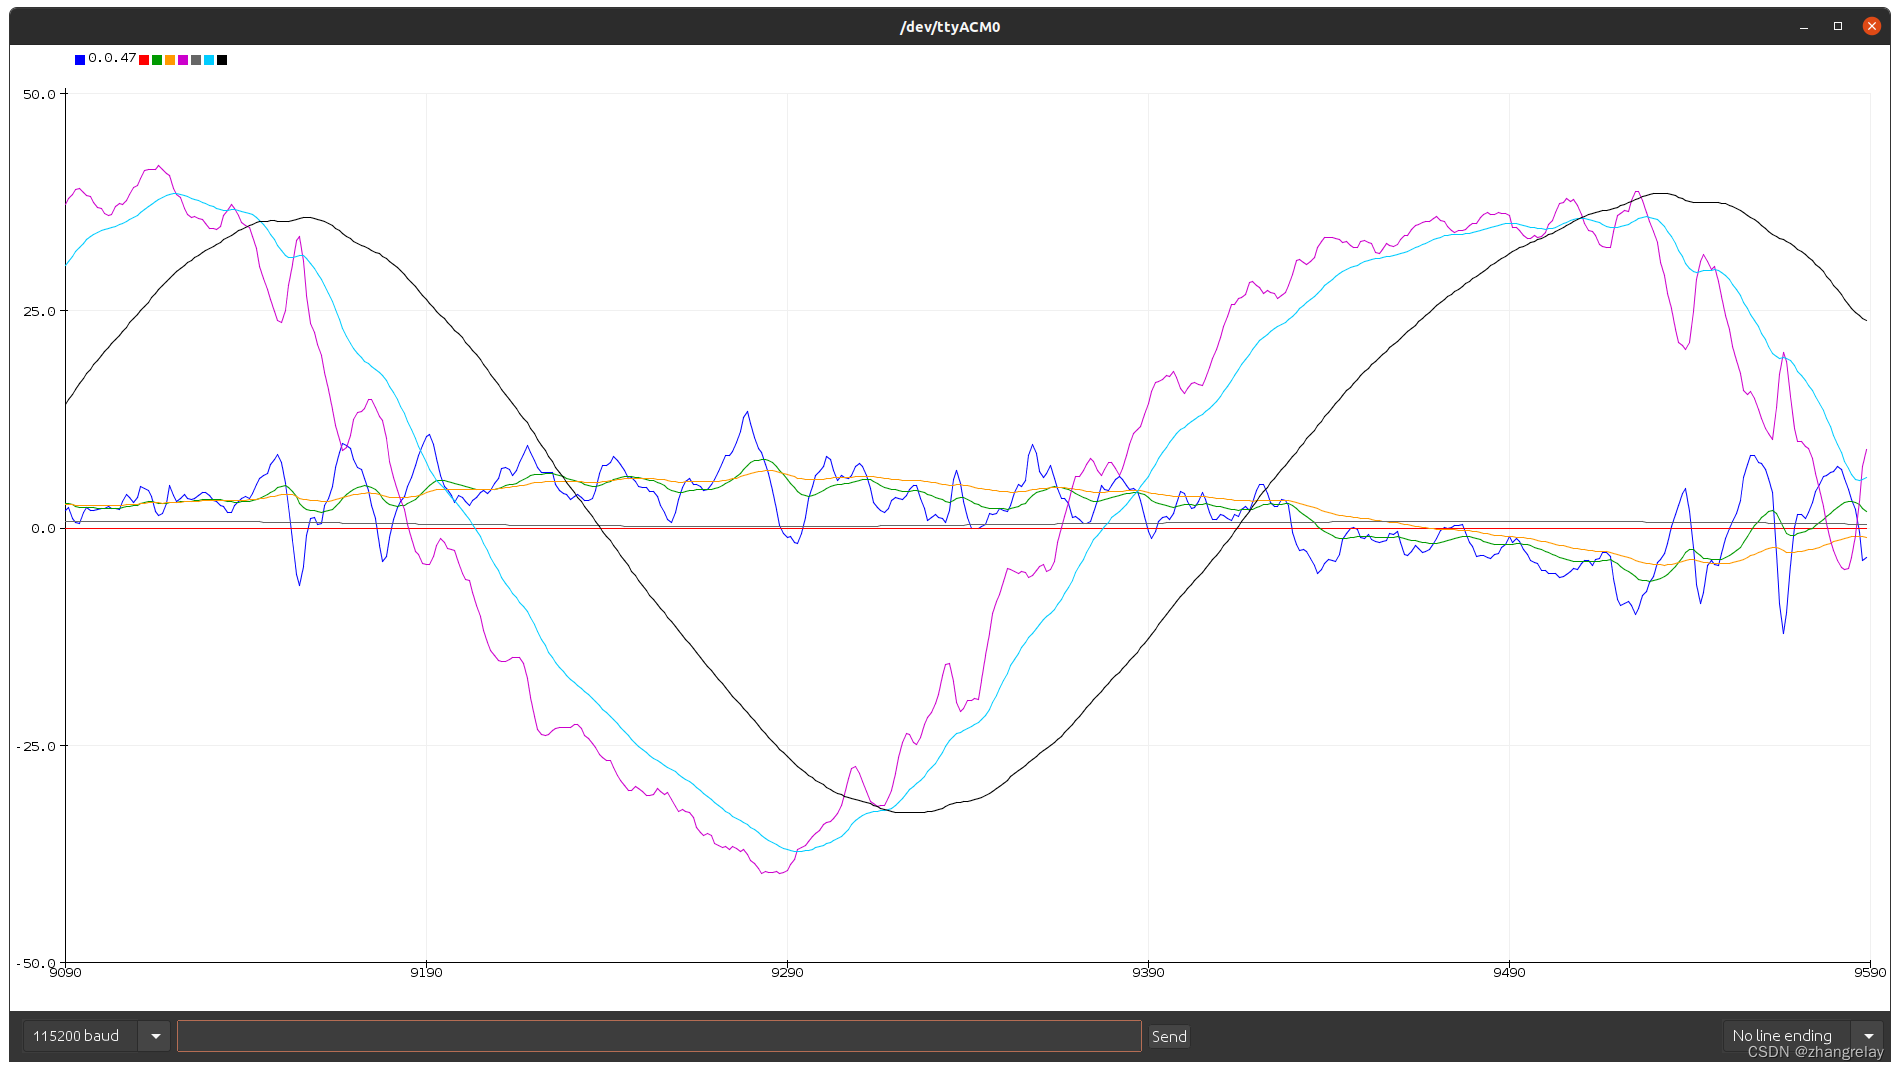Click the 9590 x-axis label

point(1870,973)
